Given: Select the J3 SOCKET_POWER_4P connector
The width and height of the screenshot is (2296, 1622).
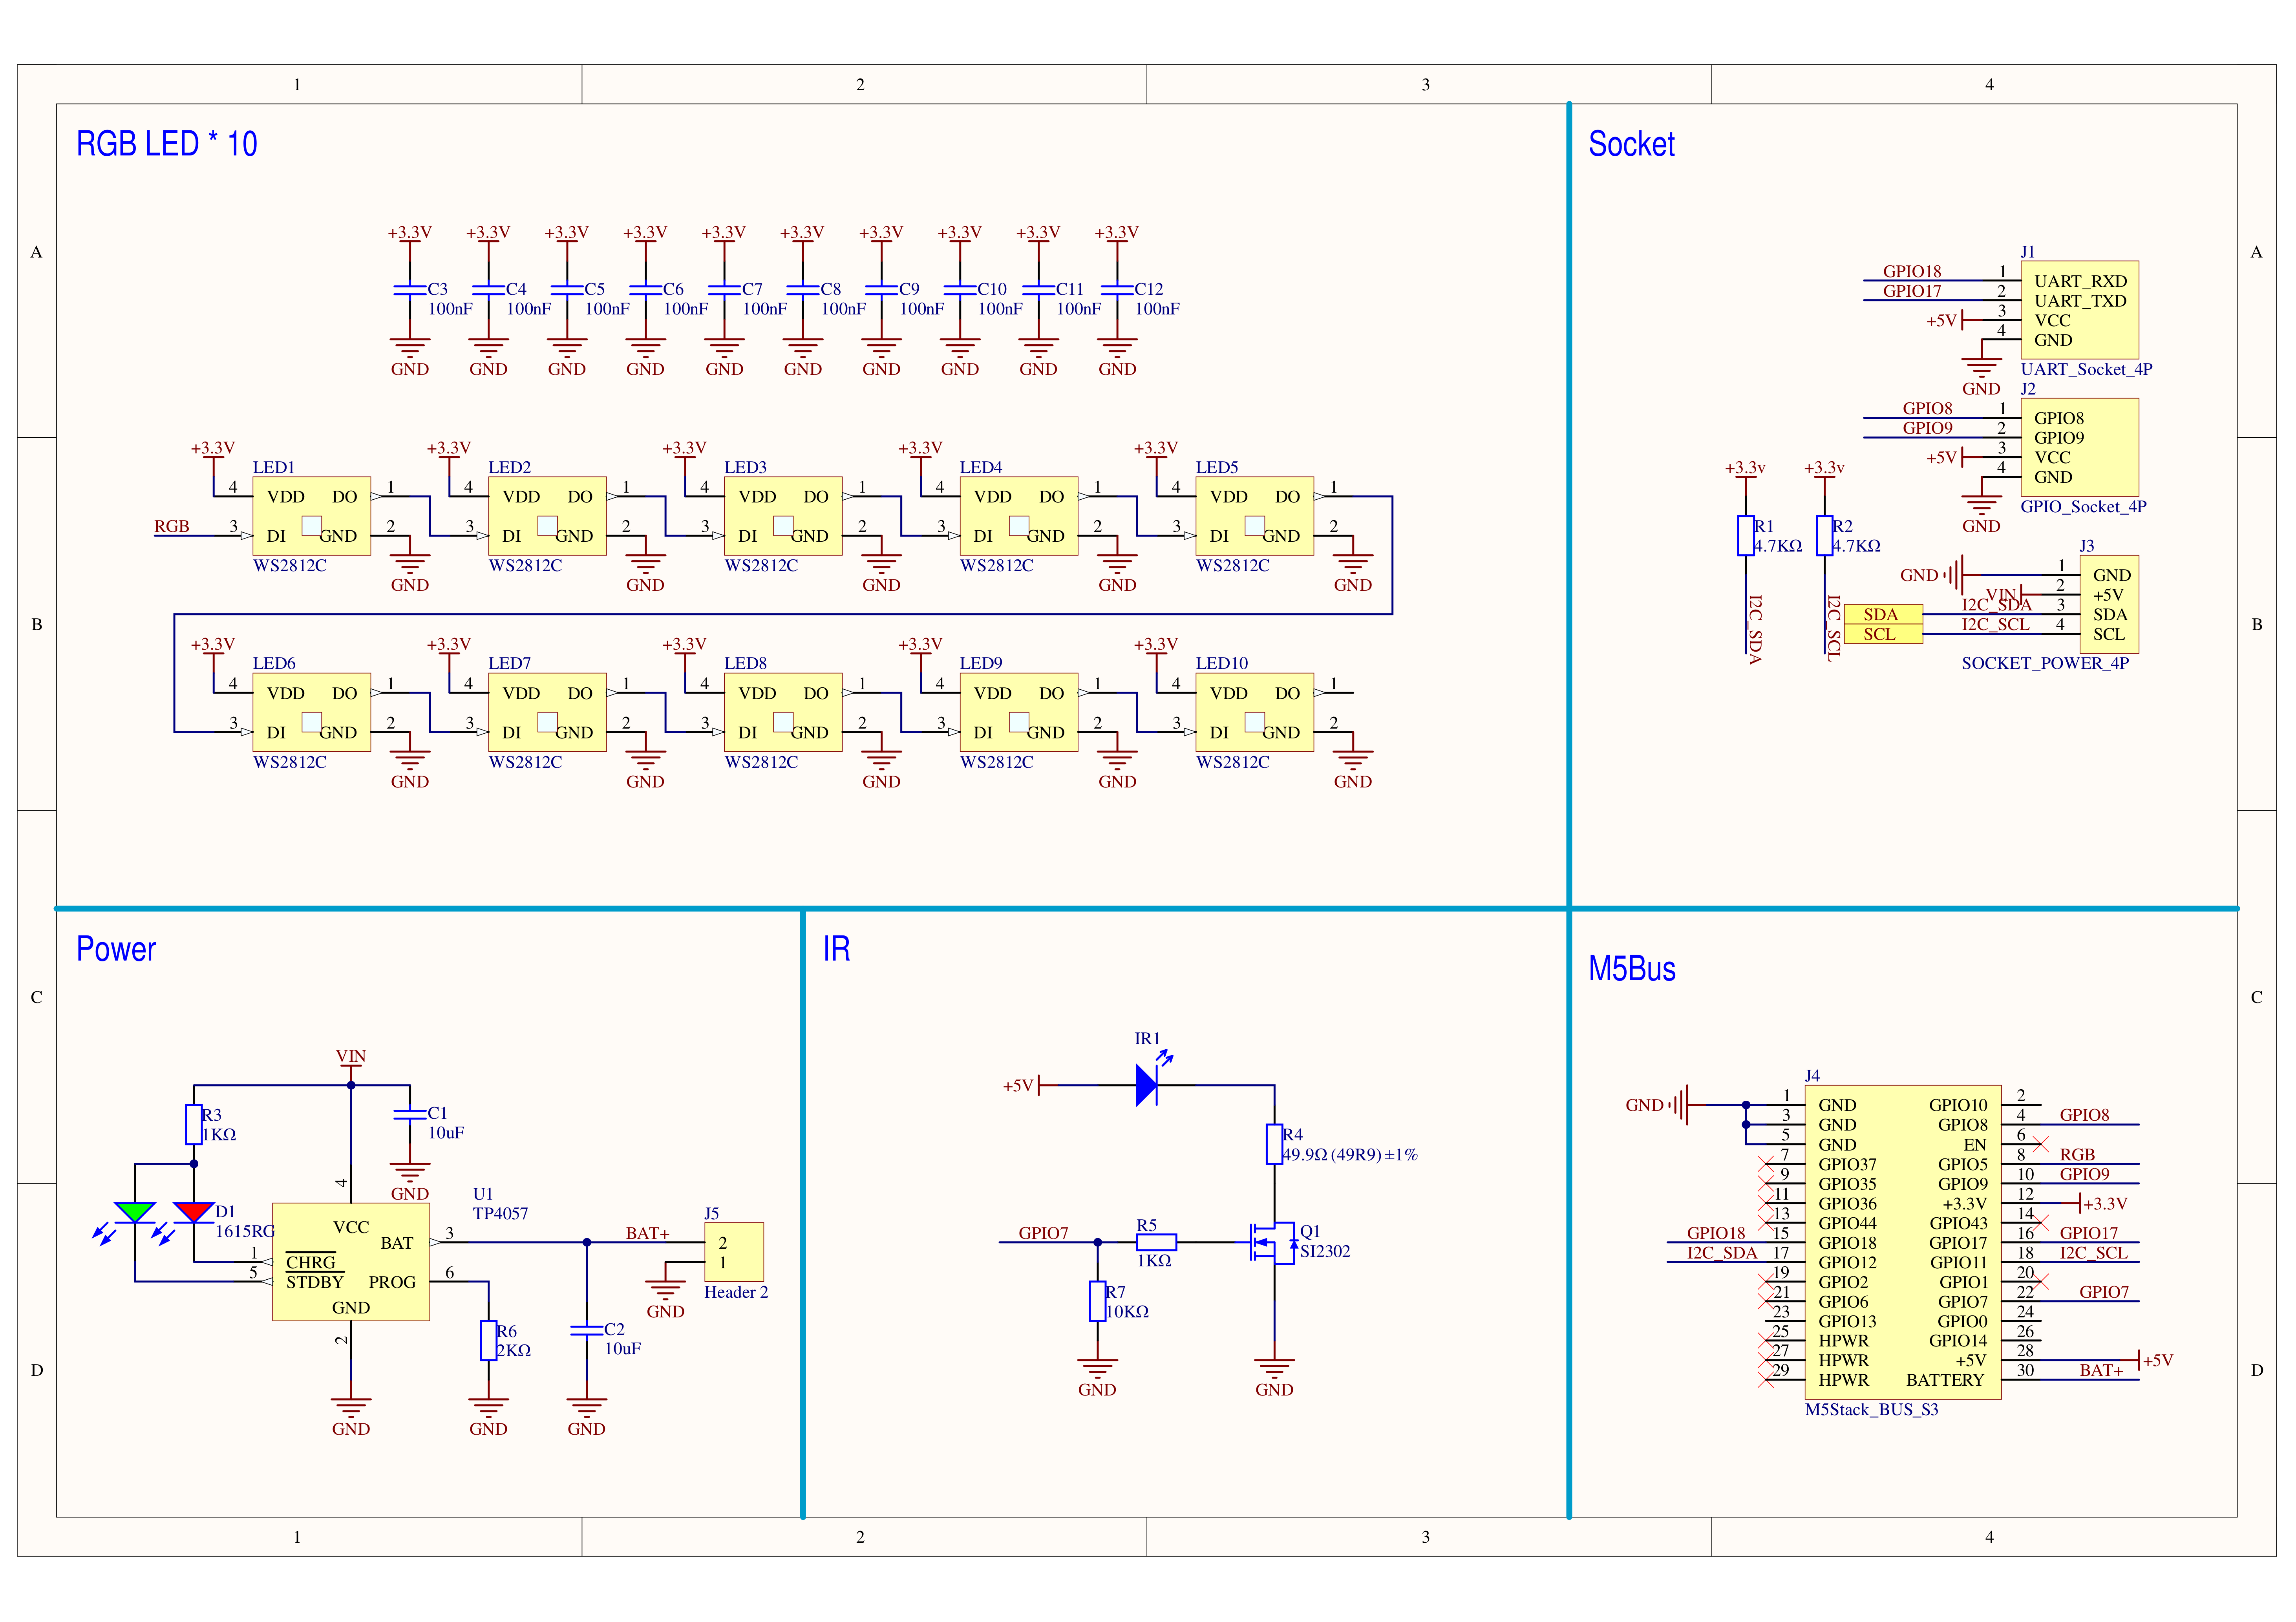Looking at the screenshot, I should (x=2109, y=604).
